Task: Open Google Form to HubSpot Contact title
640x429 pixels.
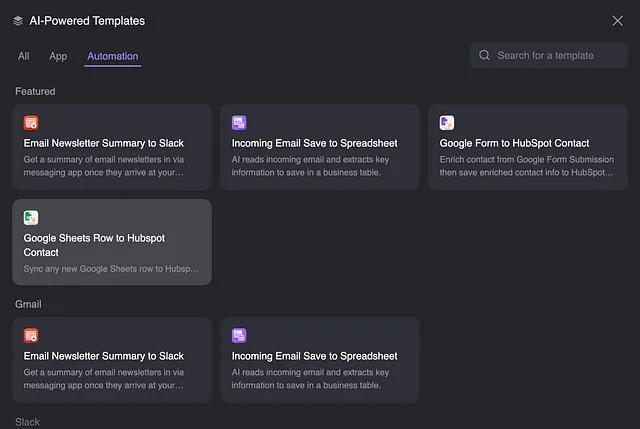Action: 514,143
